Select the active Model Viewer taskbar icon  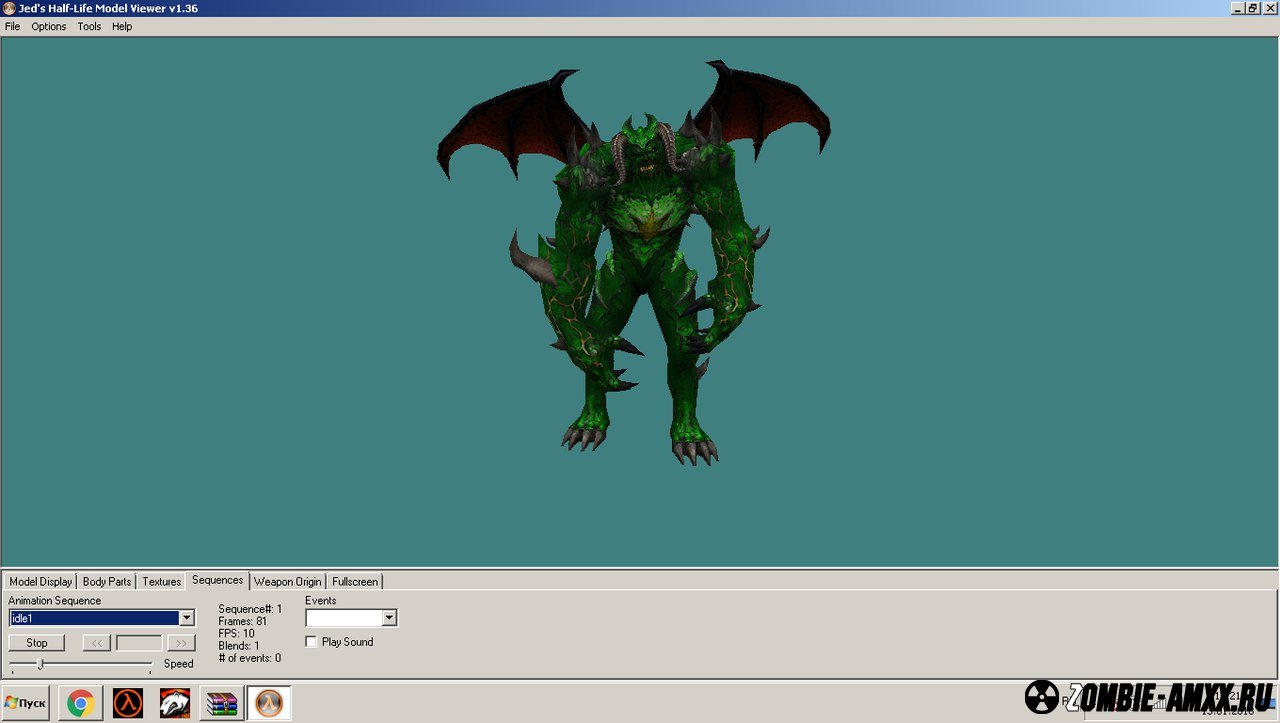(x=269, y=704)
